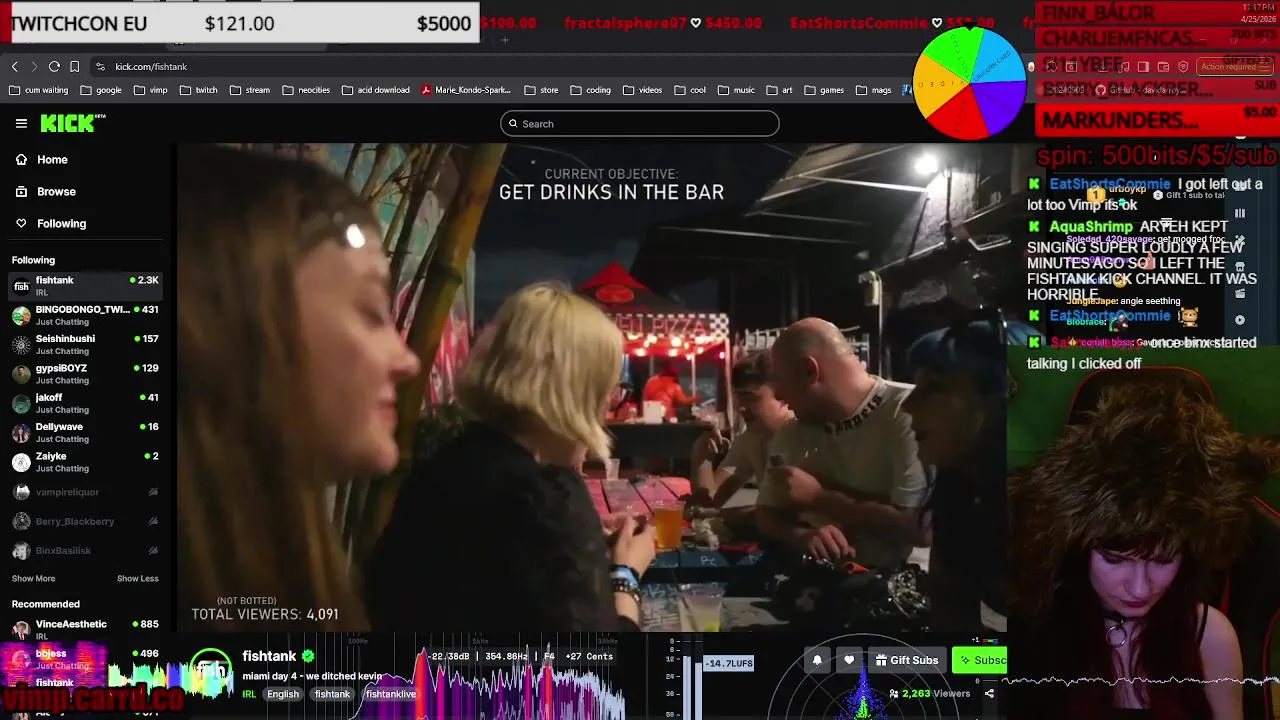The height and width of the screenshot is (720, 1280).
Task: Select fishtank channel in Following list
Action: (85, 286)
